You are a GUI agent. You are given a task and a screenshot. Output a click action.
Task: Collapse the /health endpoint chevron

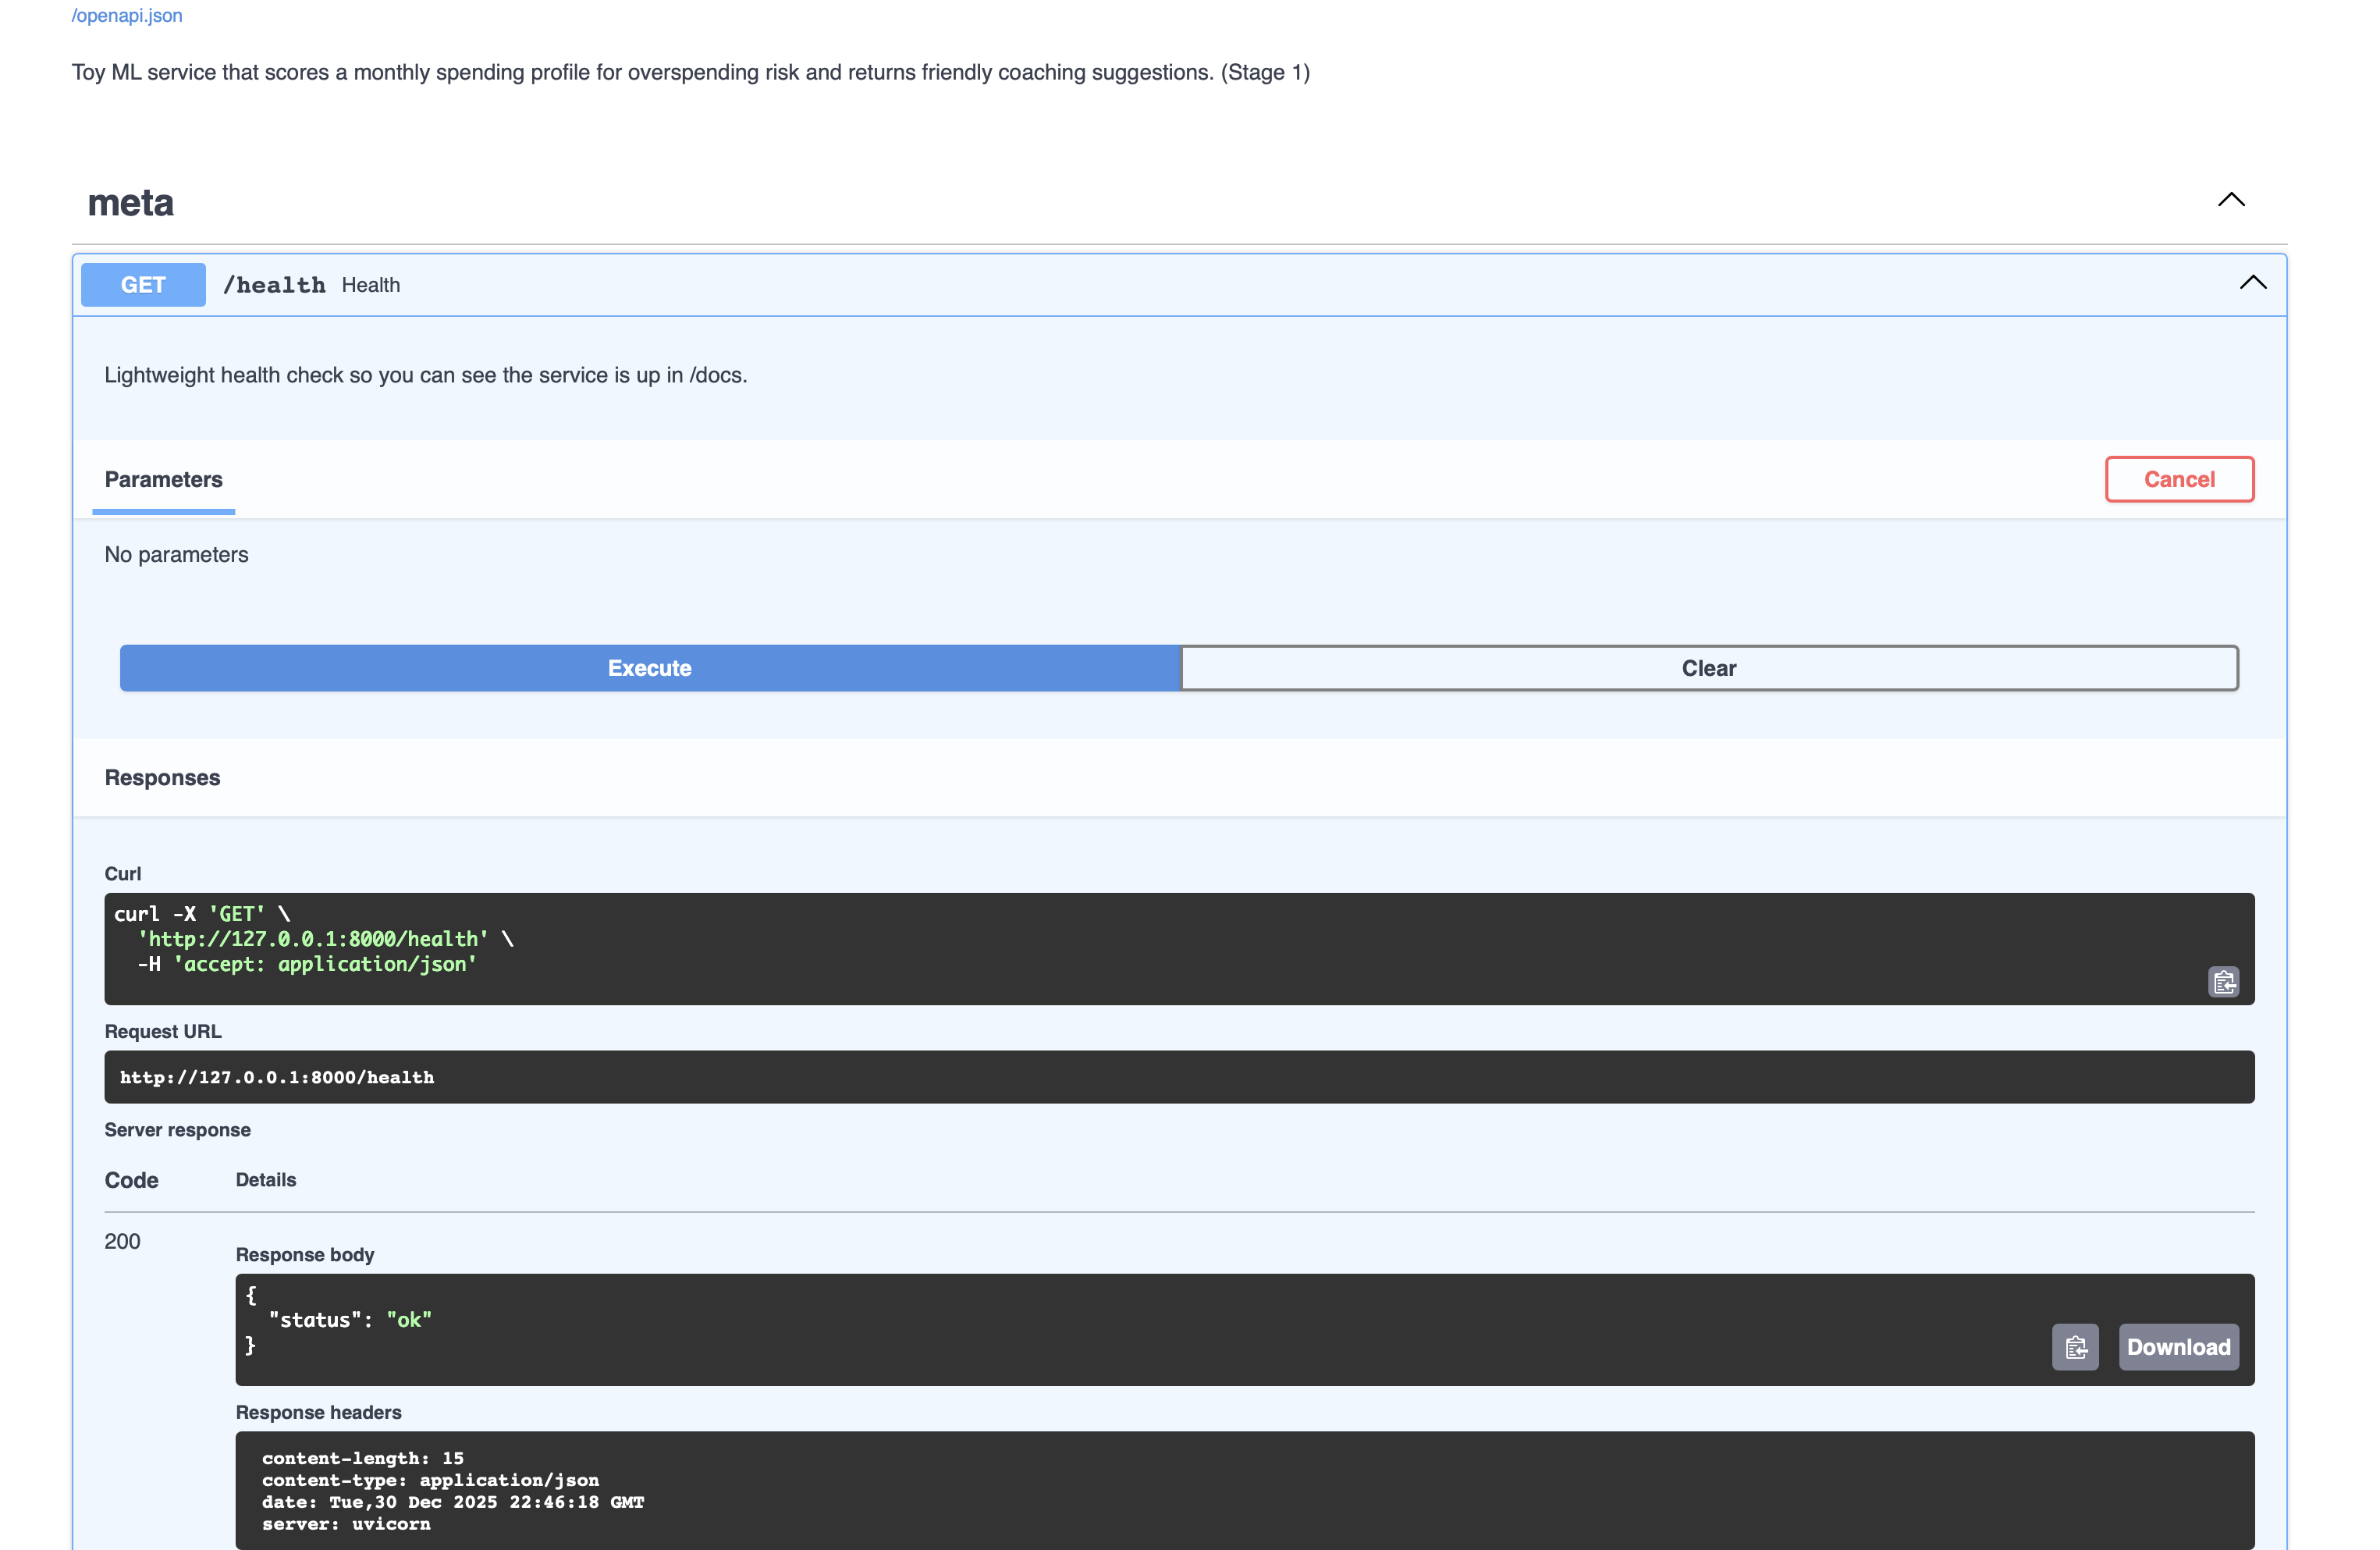pyautogui.click(x=2252, y=283)
